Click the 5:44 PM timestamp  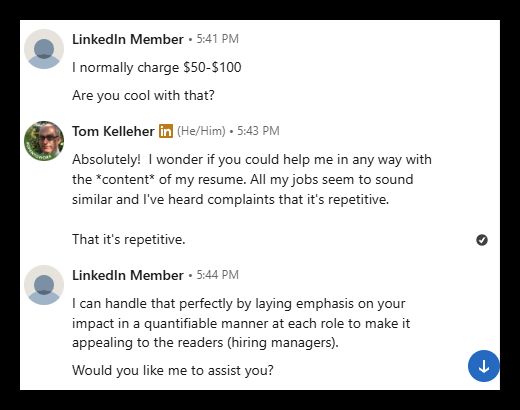217,275
